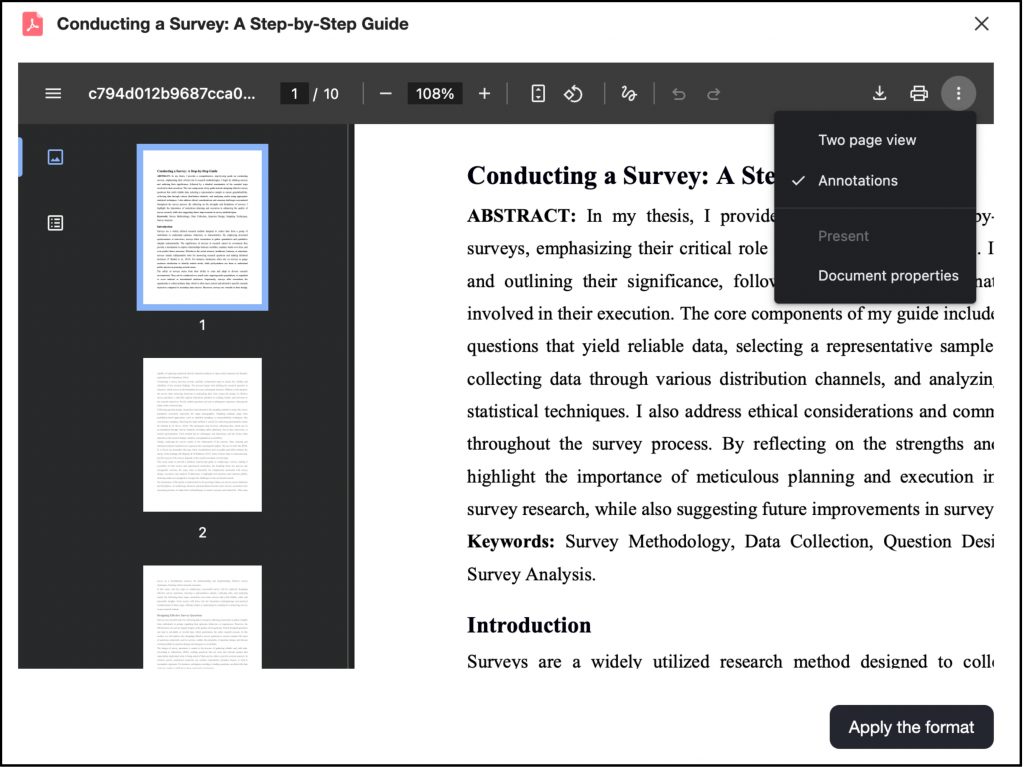This screenshot has width=1024, height=767.
Task: Show thumbnails view in sidebar
Action: 55,157
